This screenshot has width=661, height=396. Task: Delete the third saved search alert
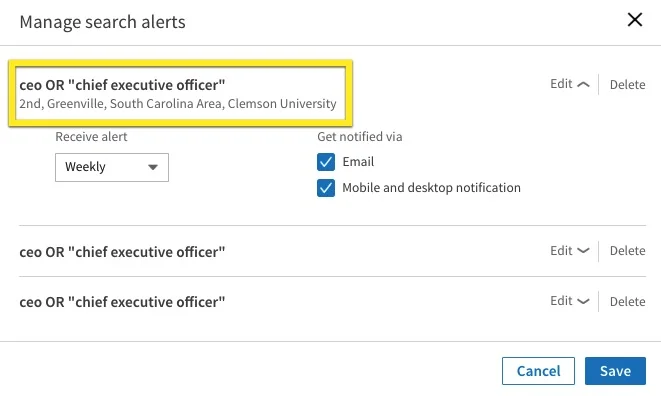[x=627, y=302]
